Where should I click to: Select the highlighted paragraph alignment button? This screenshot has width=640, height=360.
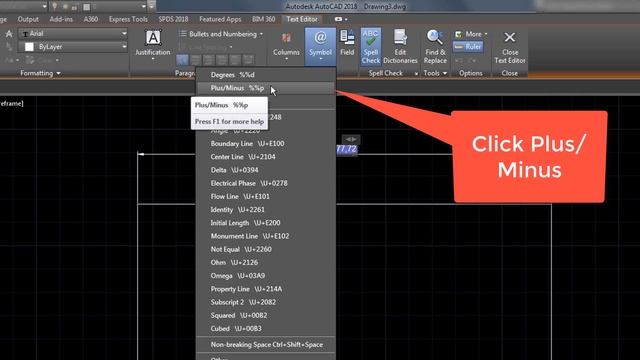click(x=182, y=60)
